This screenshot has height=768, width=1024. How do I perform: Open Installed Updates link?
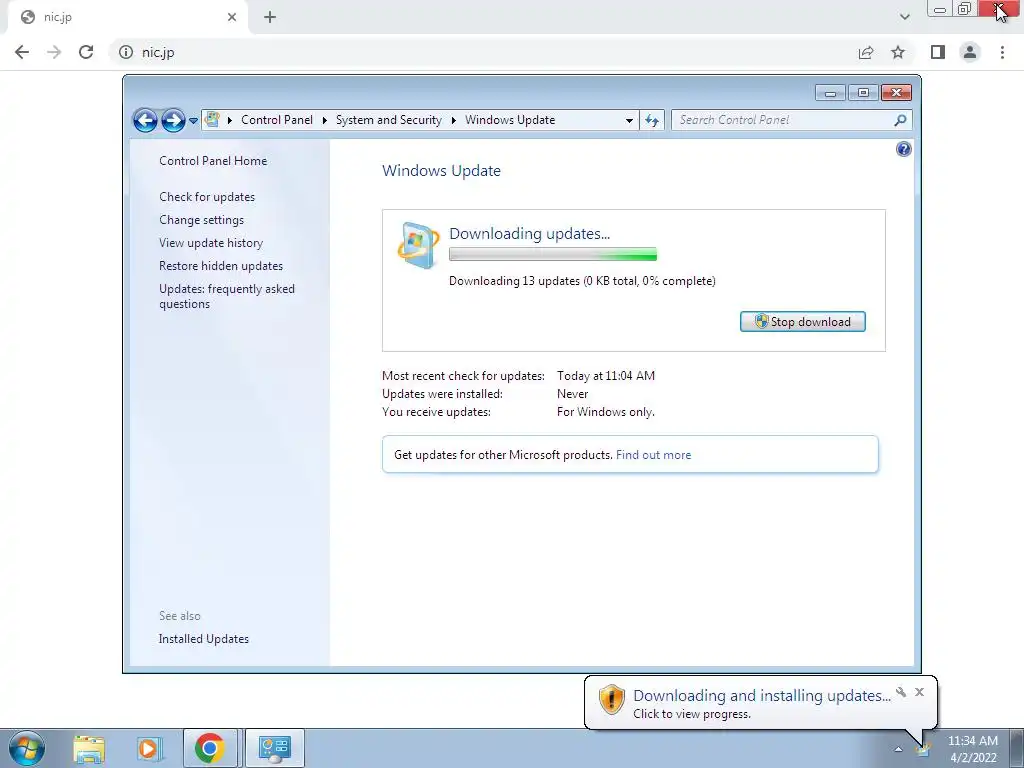(x=204, y=639)
